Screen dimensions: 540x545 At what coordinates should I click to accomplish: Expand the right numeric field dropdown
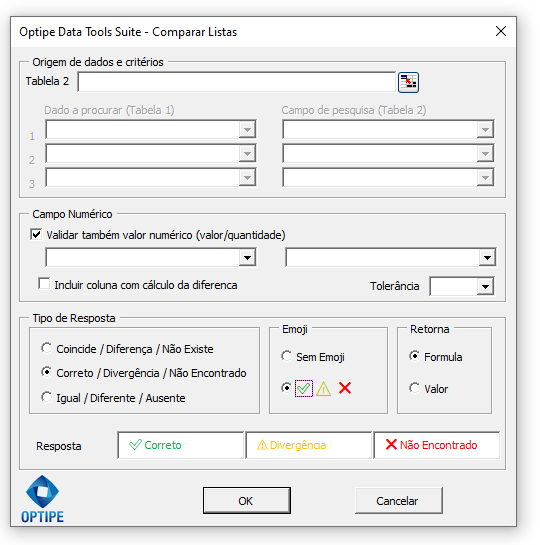[x=487, y=258]
